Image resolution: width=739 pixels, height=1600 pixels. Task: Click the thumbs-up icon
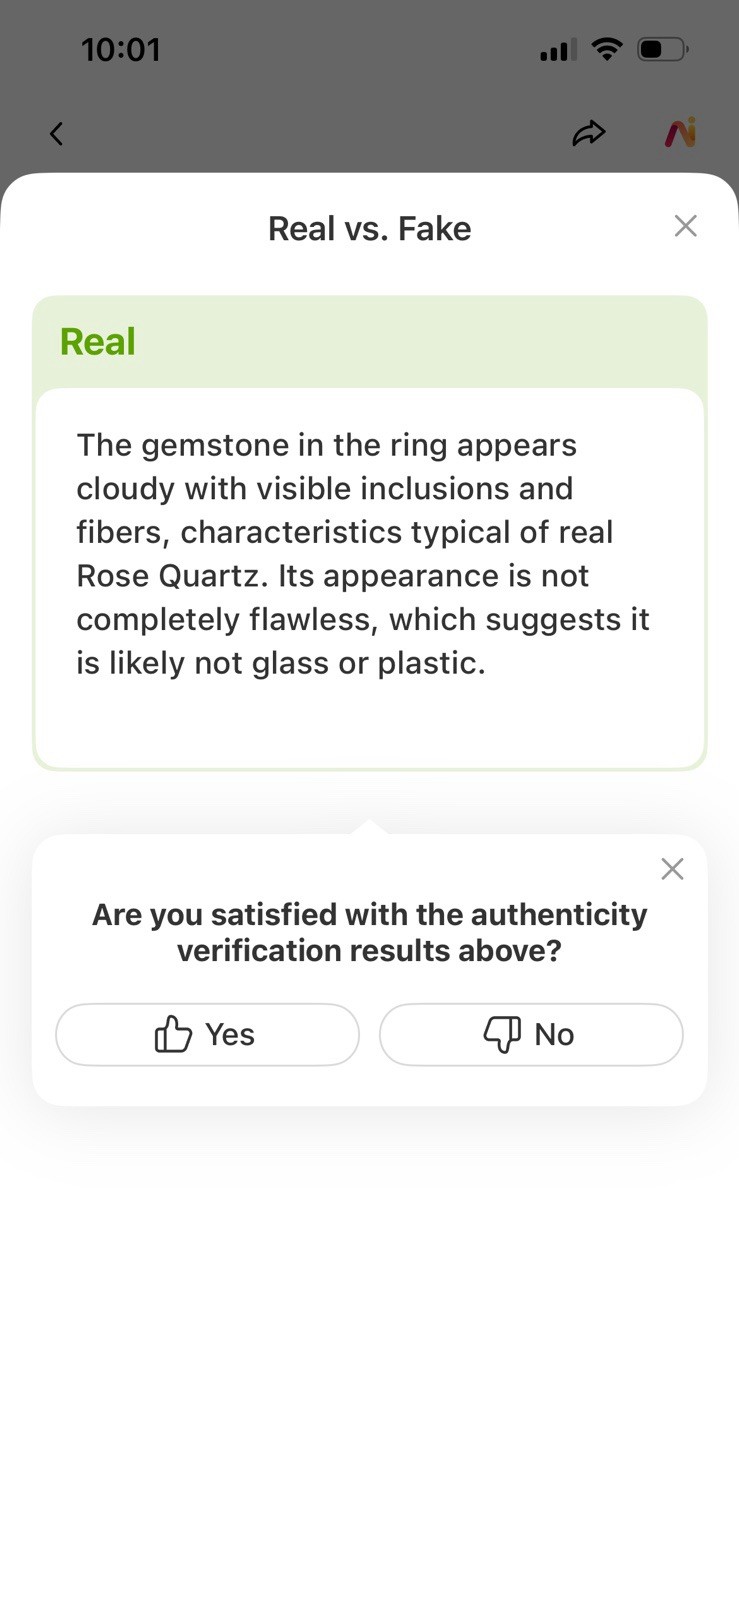(x=173, y=1034)
